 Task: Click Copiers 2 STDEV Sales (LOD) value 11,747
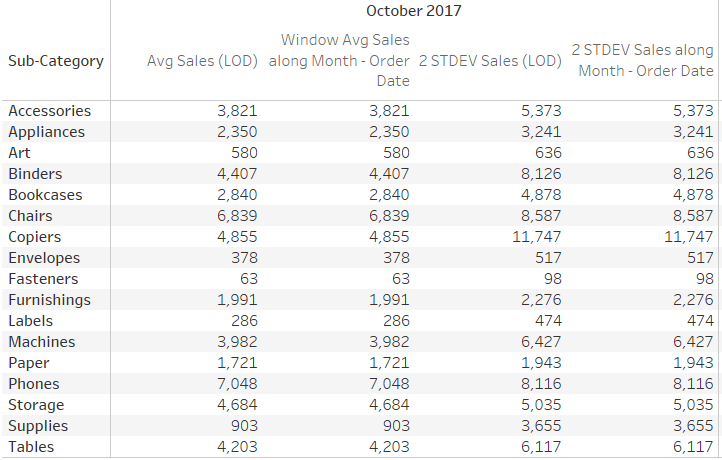(536, 237)
